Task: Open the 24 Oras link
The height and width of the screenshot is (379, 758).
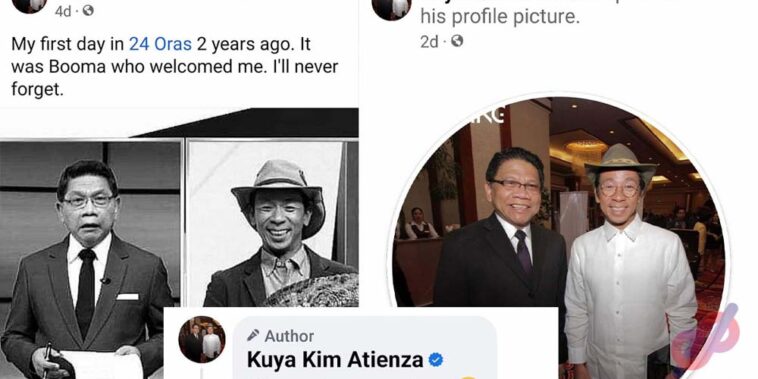Action: pos(160,44)
